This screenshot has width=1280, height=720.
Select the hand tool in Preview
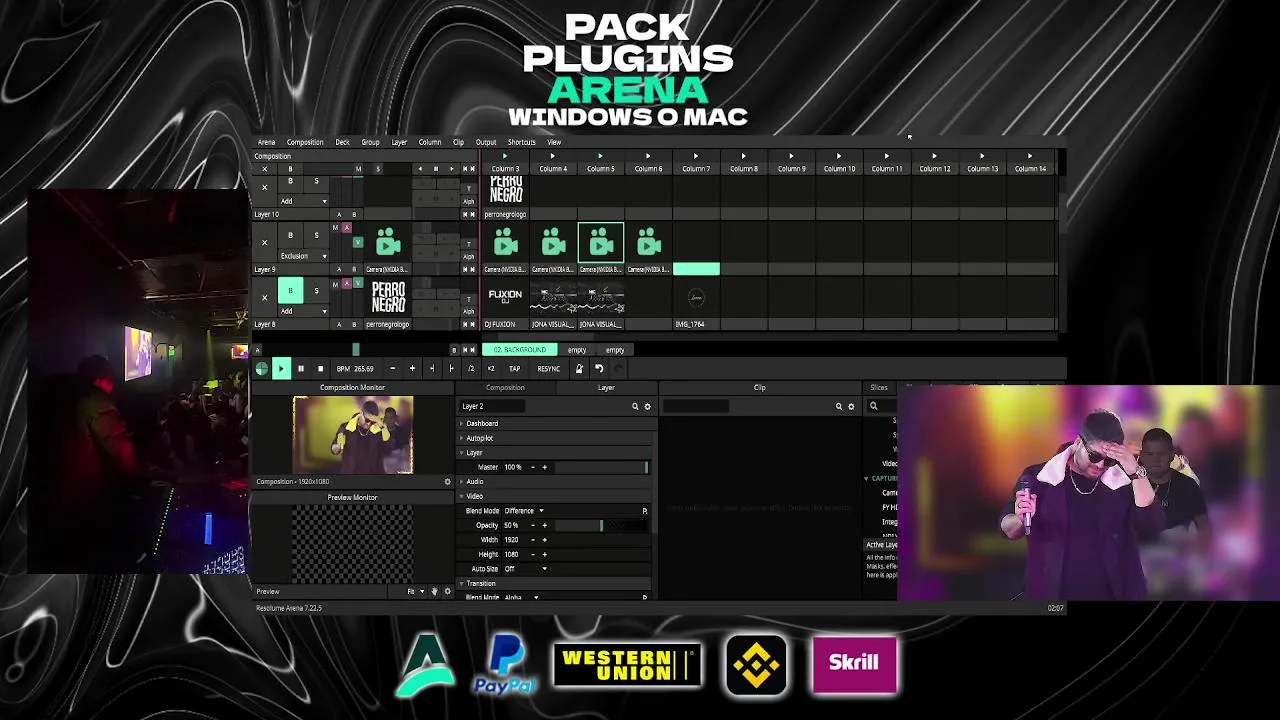tap(434, 592)
